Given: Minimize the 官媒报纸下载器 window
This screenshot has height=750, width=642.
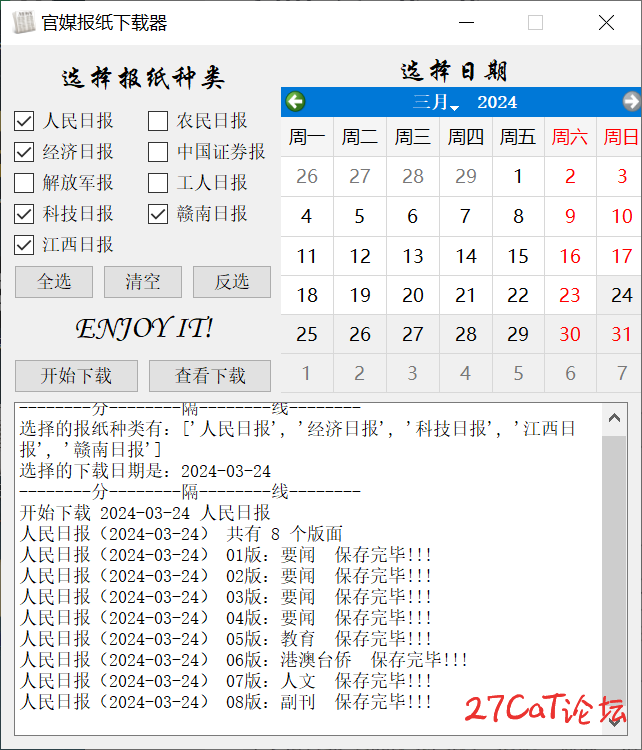Looking at the screenshot, I should (x=466, y=22).
